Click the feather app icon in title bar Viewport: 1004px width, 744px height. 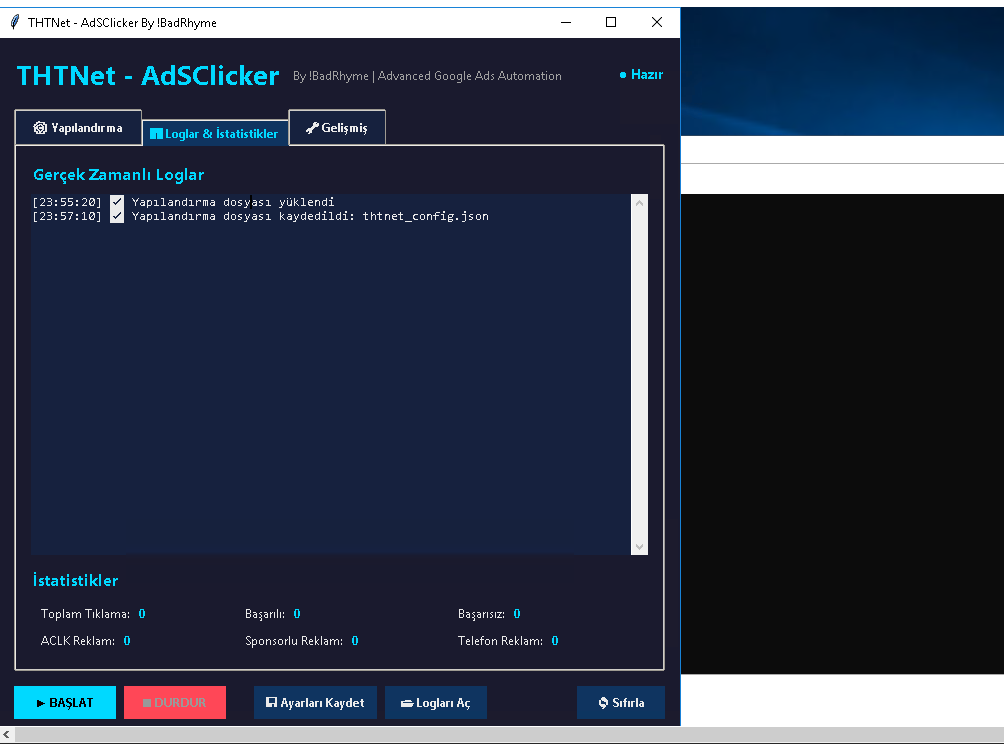[x=15, y=22]
